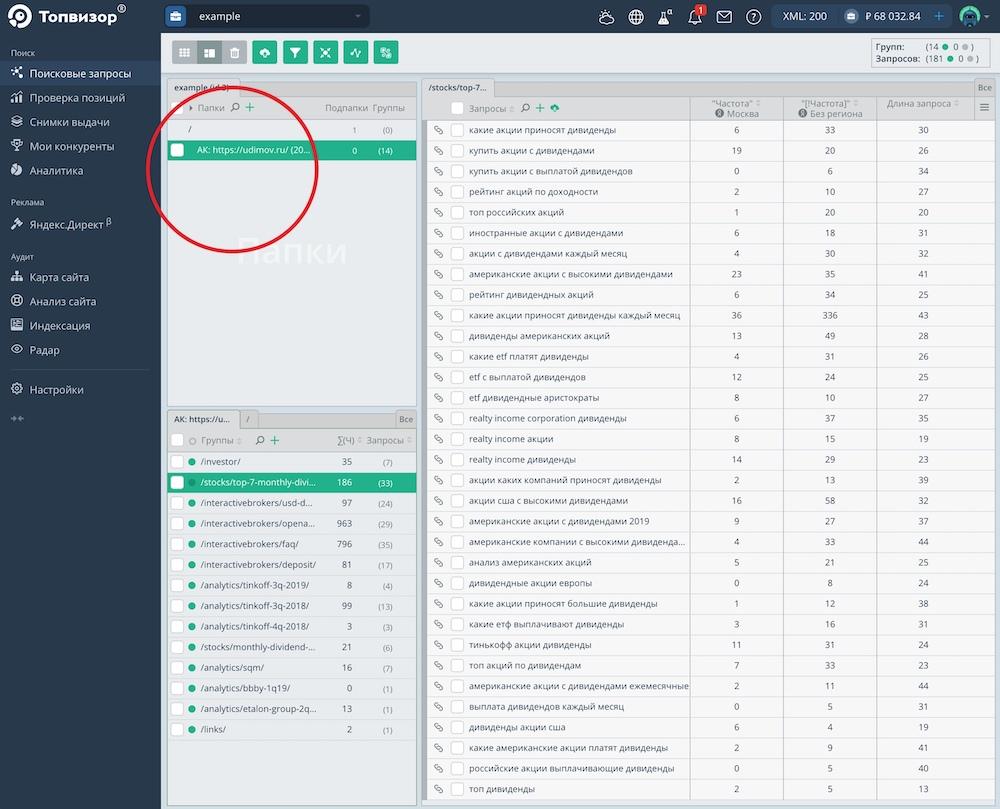This screenshot has height=809, width=1000.
Task: Open the mail envelope icon
Action: [x=724, y=17]
